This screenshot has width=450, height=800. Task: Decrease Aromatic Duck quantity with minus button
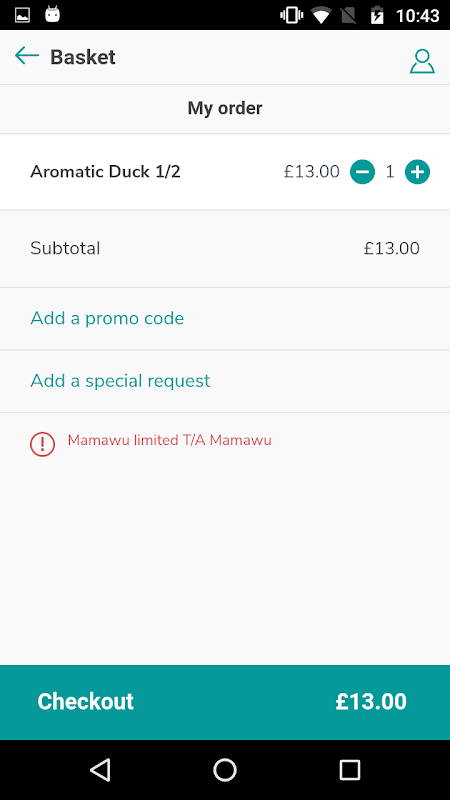pos(362,172)
